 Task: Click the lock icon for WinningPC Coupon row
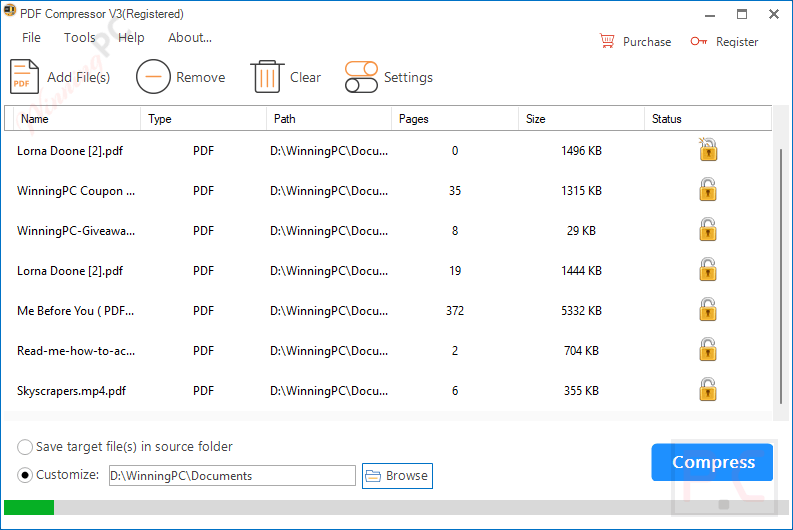708,190
